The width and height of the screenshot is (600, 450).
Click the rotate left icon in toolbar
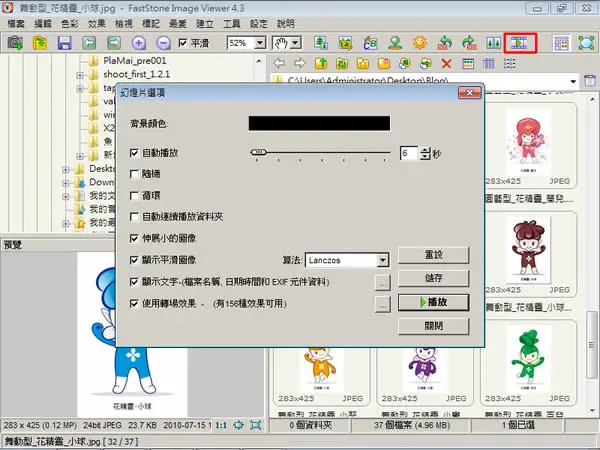point(445,43)
